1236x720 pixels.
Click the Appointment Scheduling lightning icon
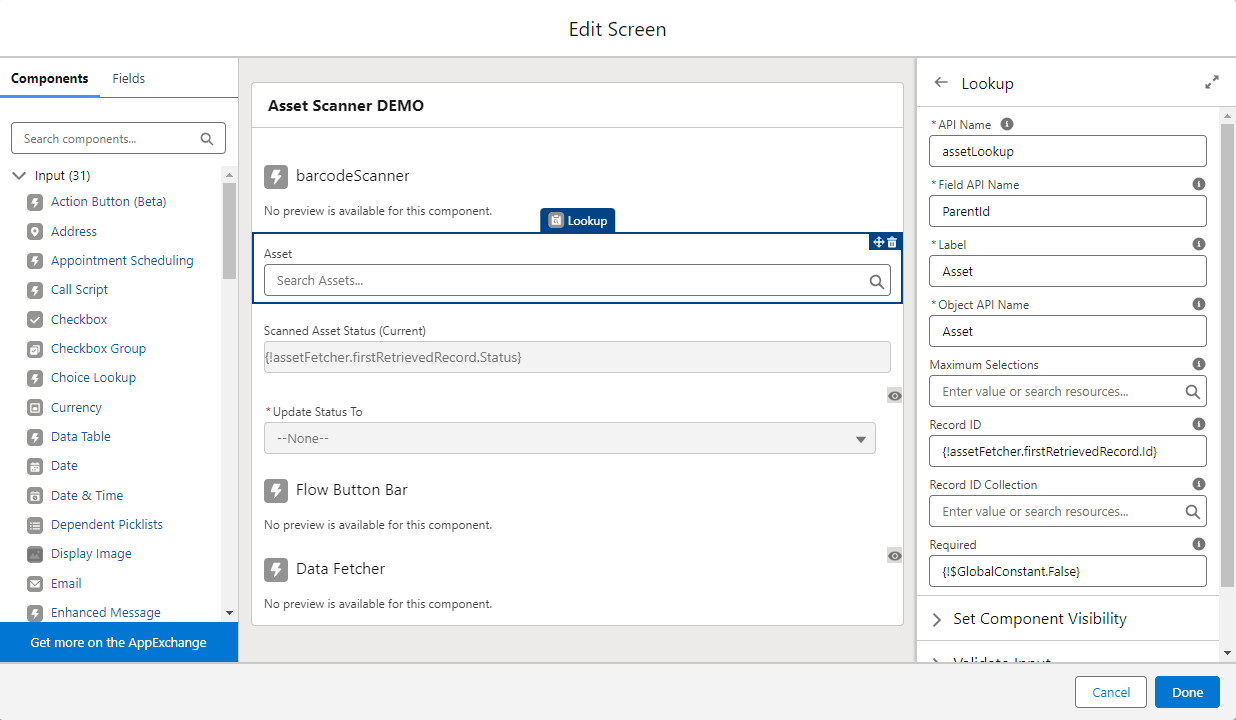pos(34,261)
